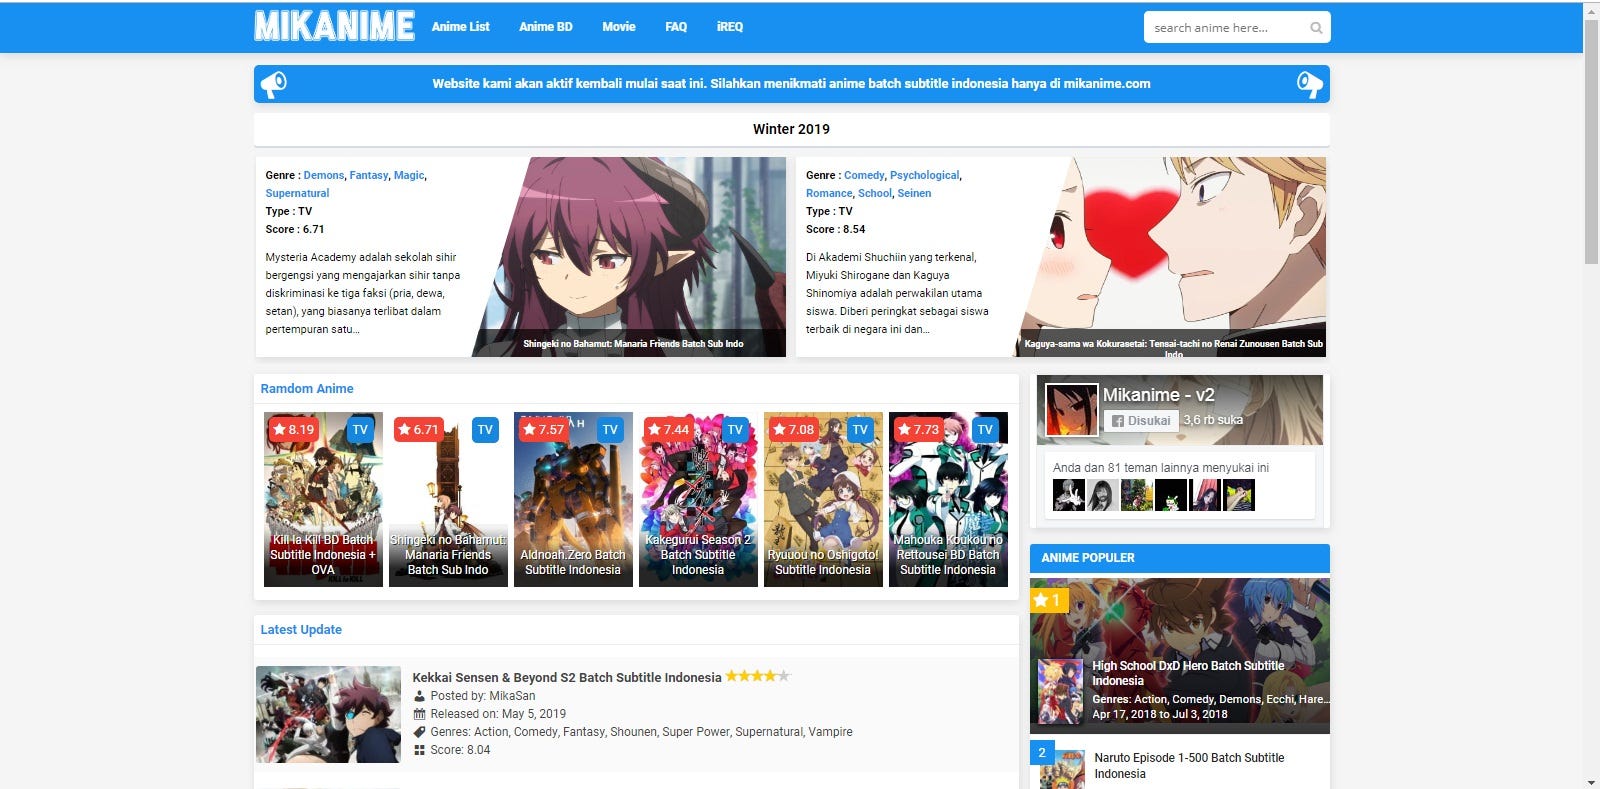Open the Comedy genre link for Kaguya-sama
The height and width of the screenshot is (789, 1600).
coord(864,175)
